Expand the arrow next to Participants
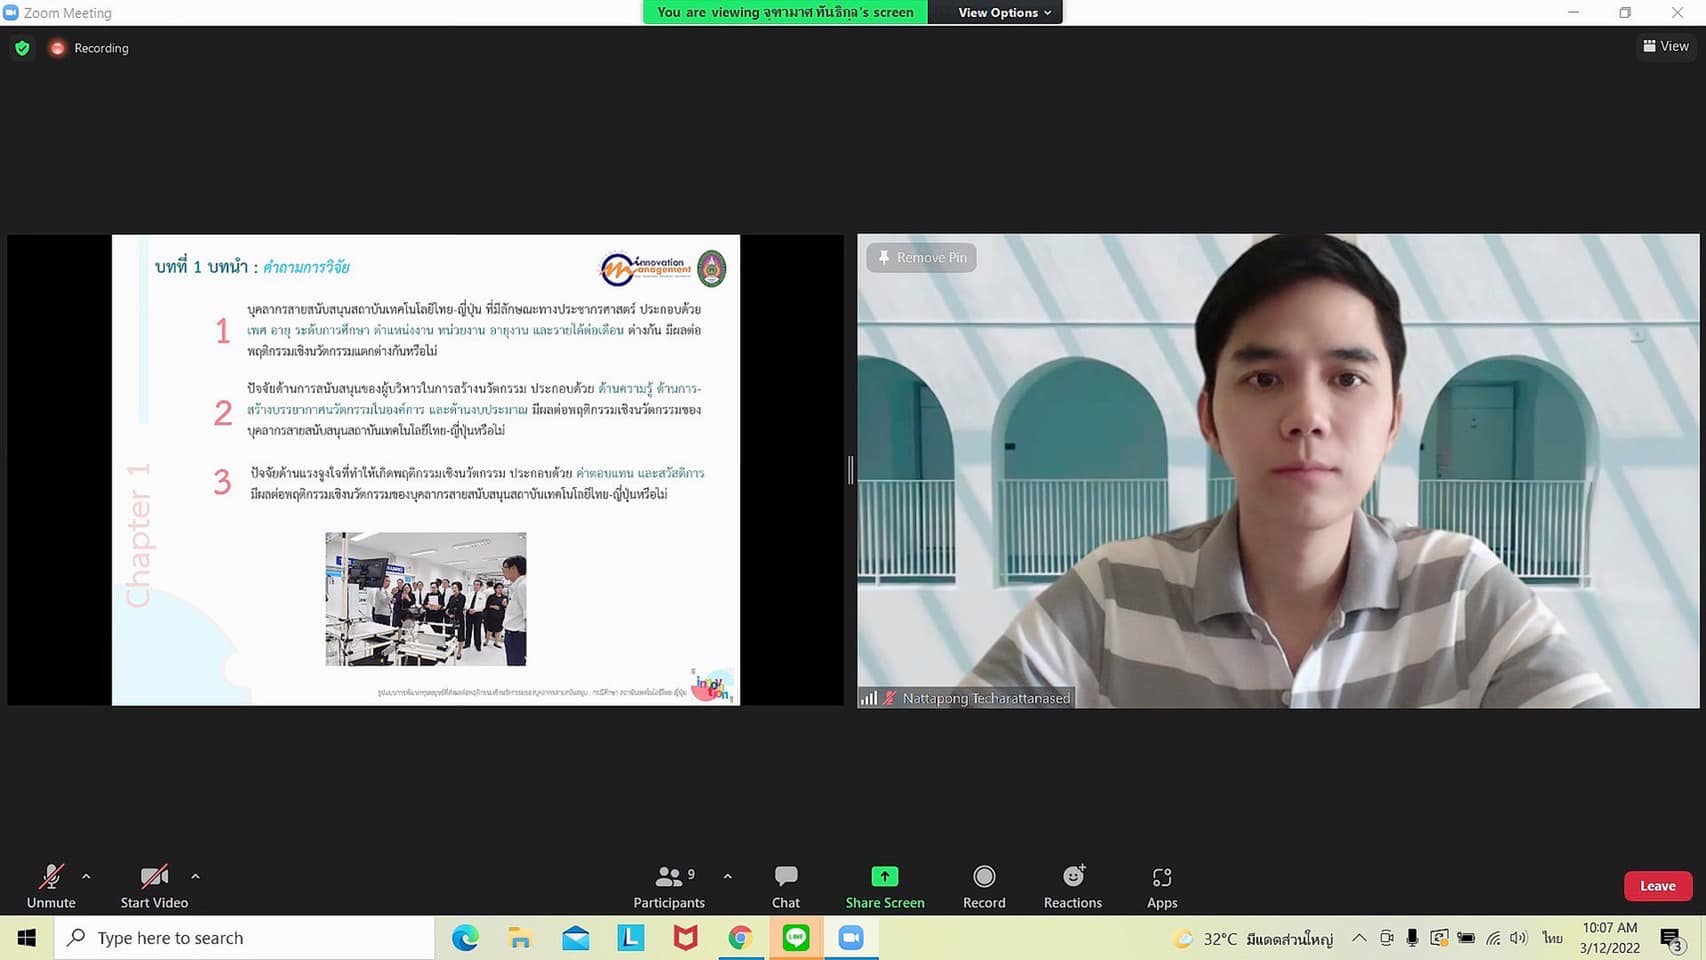This screenshot has height=960, width=1706. [x=727, y=876]
